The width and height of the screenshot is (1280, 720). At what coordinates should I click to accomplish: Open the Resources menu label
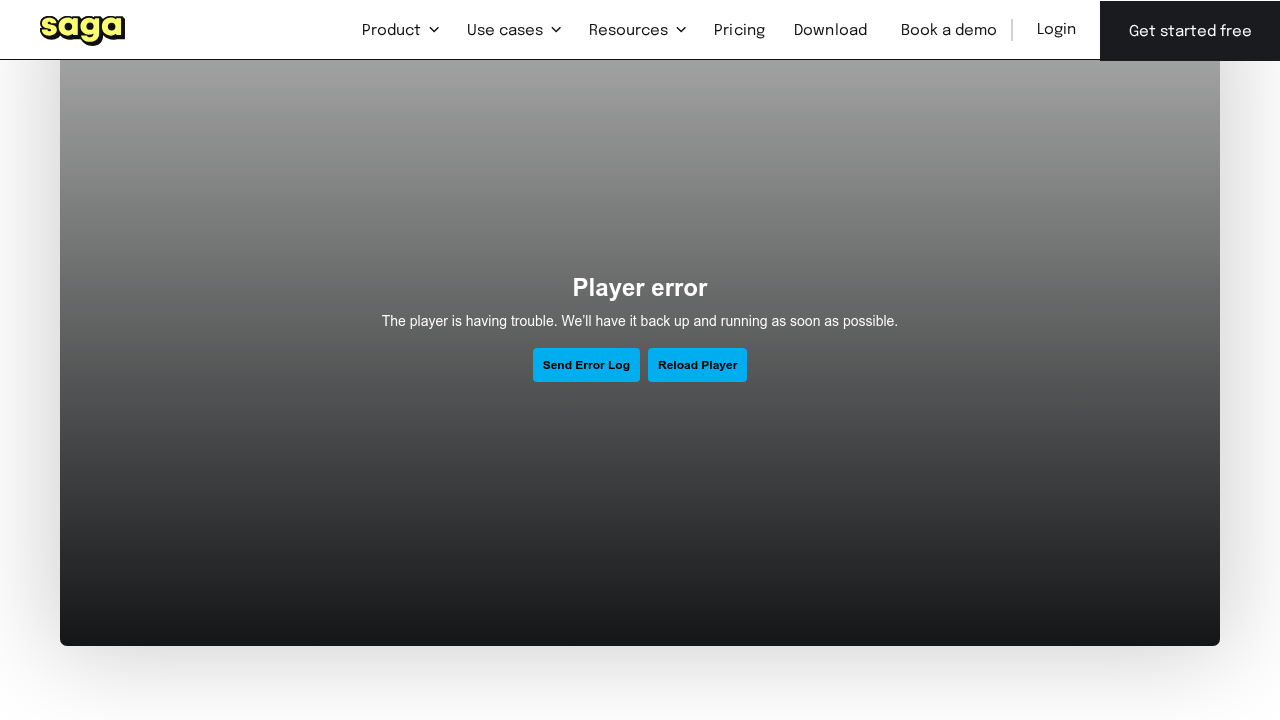[x=628, y=30]
